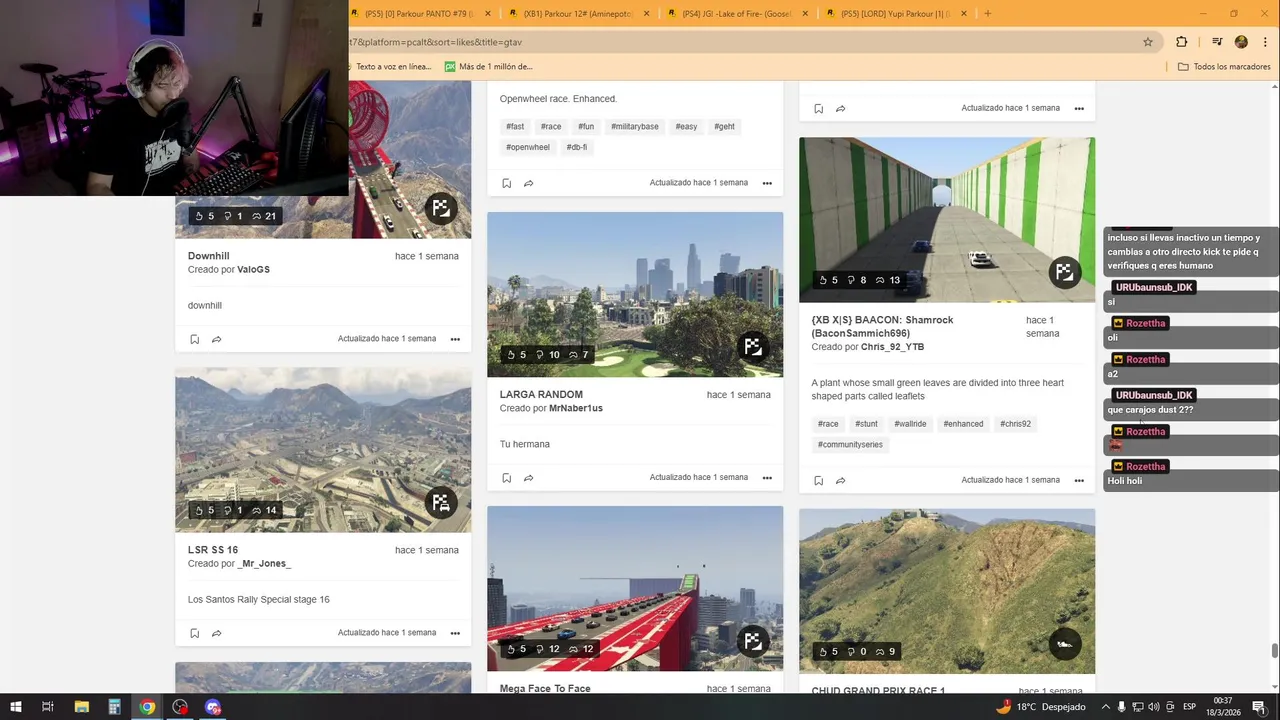Viewport: 1280px width, 720px height.
Task: Filter by the #communityseries tag
Action: point(850,445)
